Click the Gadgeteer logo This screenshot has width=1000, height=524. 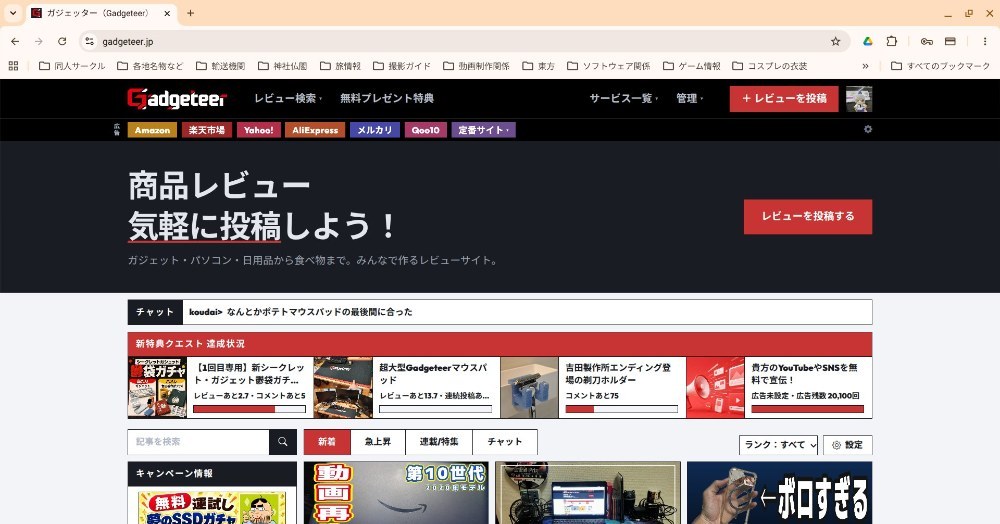pos(177,98)
